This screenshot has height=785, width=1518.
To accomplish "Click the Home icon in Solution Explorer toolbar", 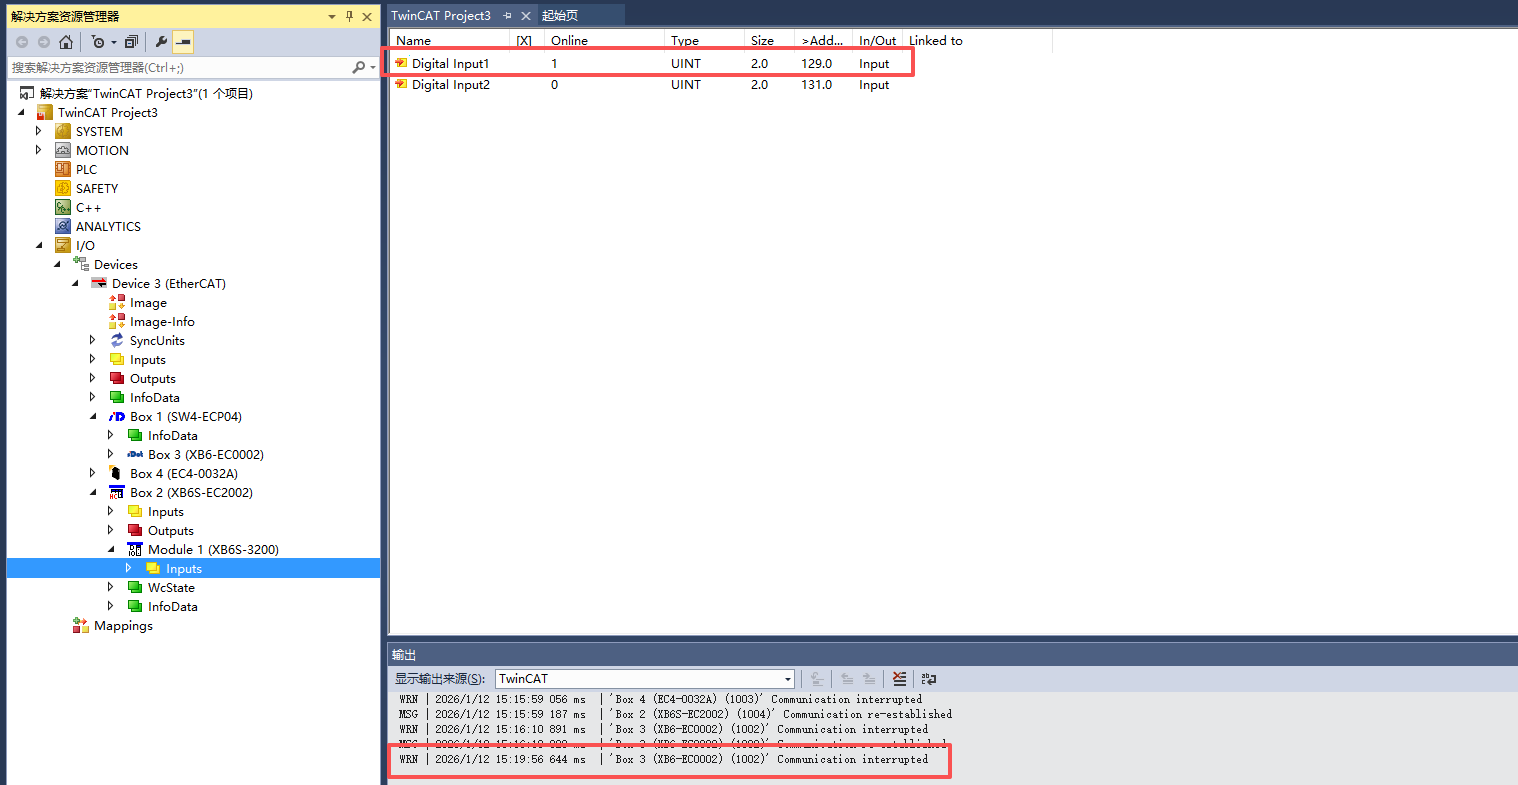I will point(66,42).
